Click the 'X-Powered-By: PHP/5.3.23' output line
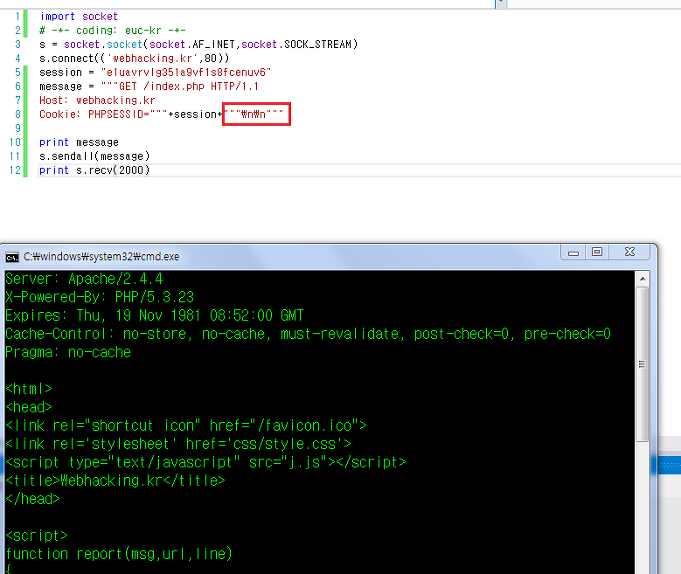 point(99,297)
